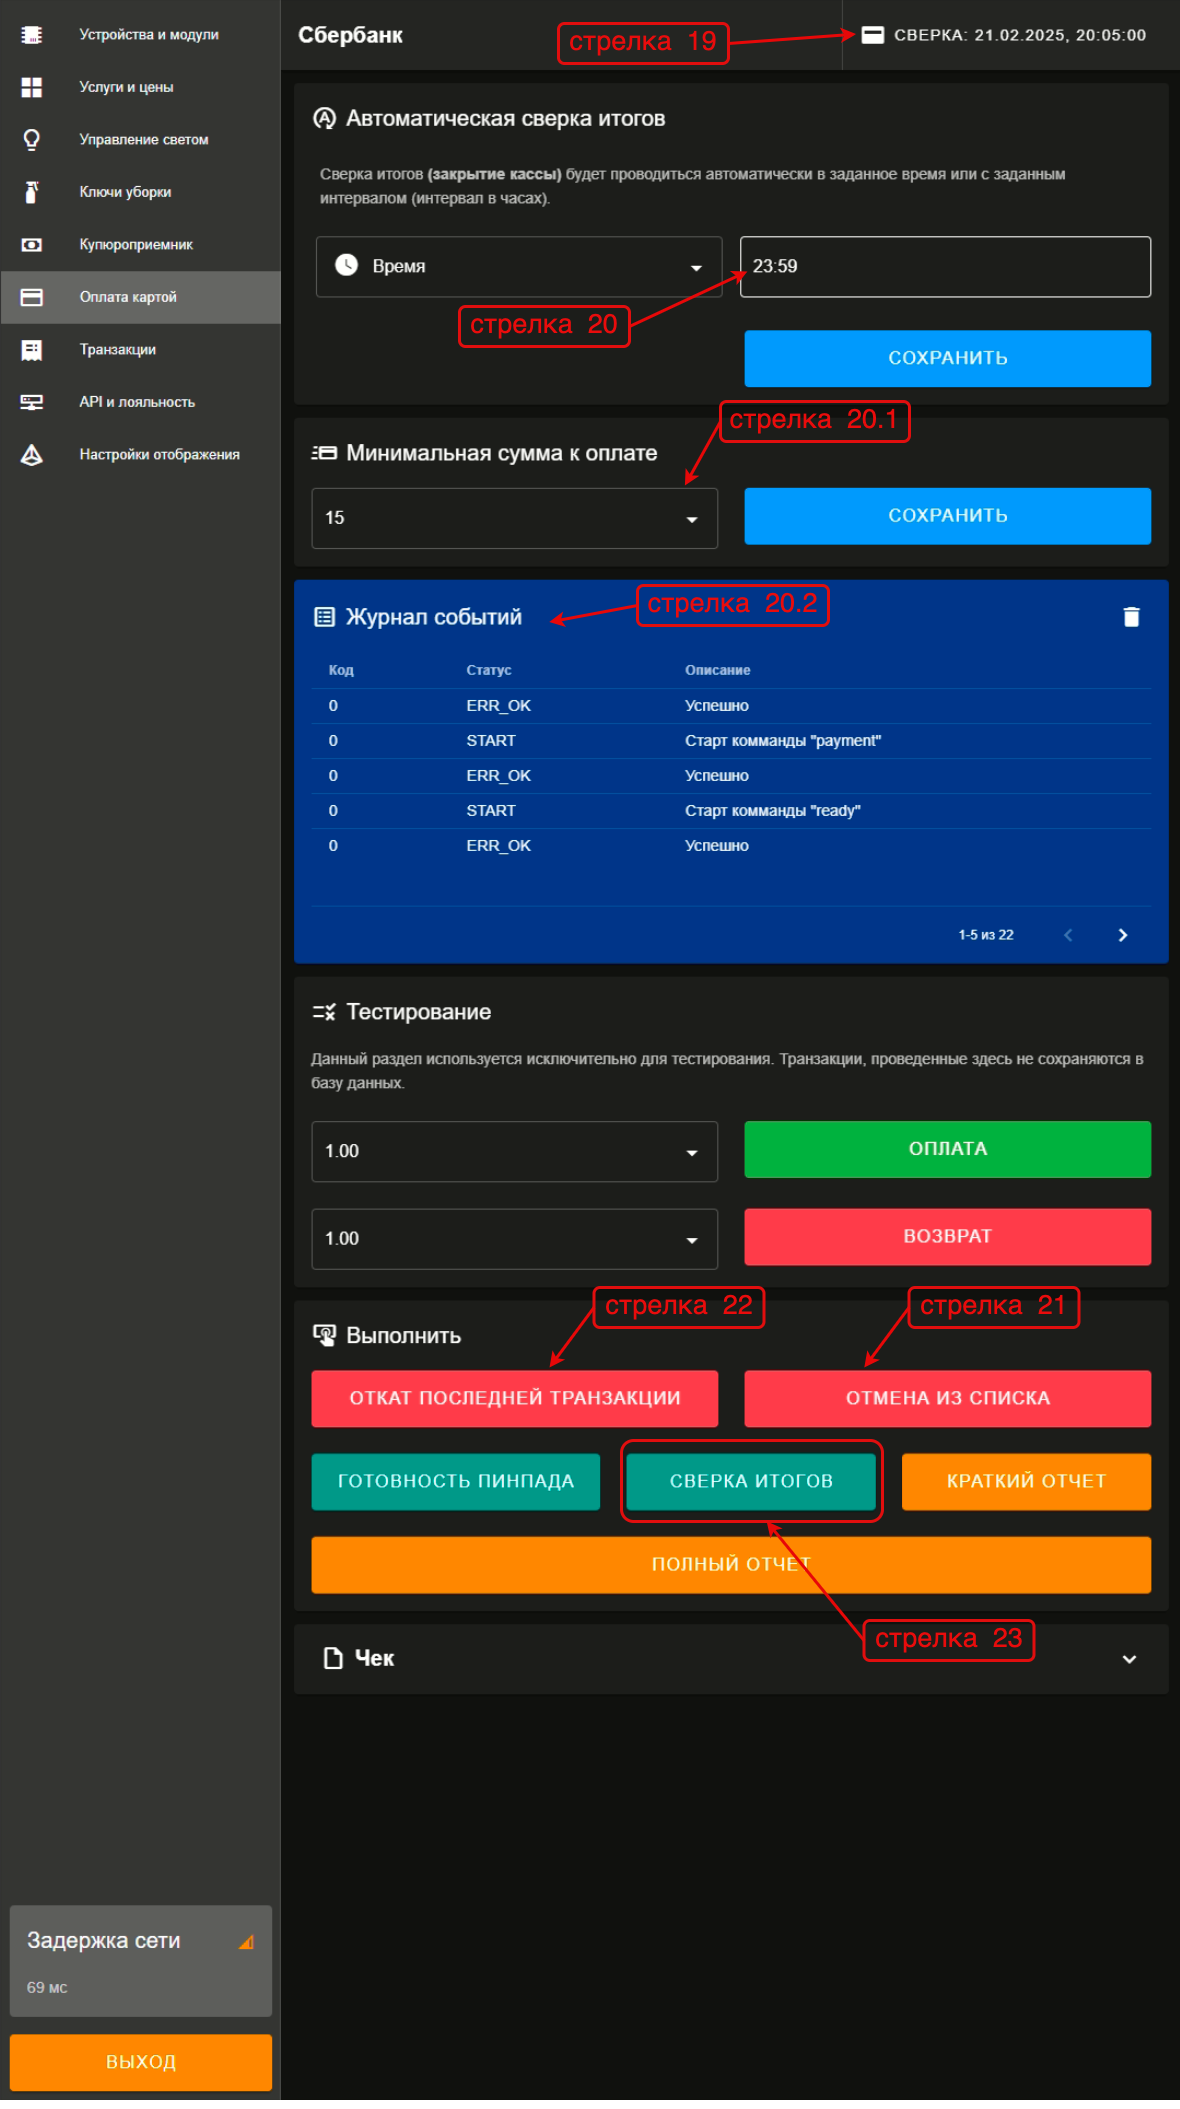Open minimum payment amount dropdown showing 15
Viewport: 1180px width, 2109px height.
[x=515, y=518]
